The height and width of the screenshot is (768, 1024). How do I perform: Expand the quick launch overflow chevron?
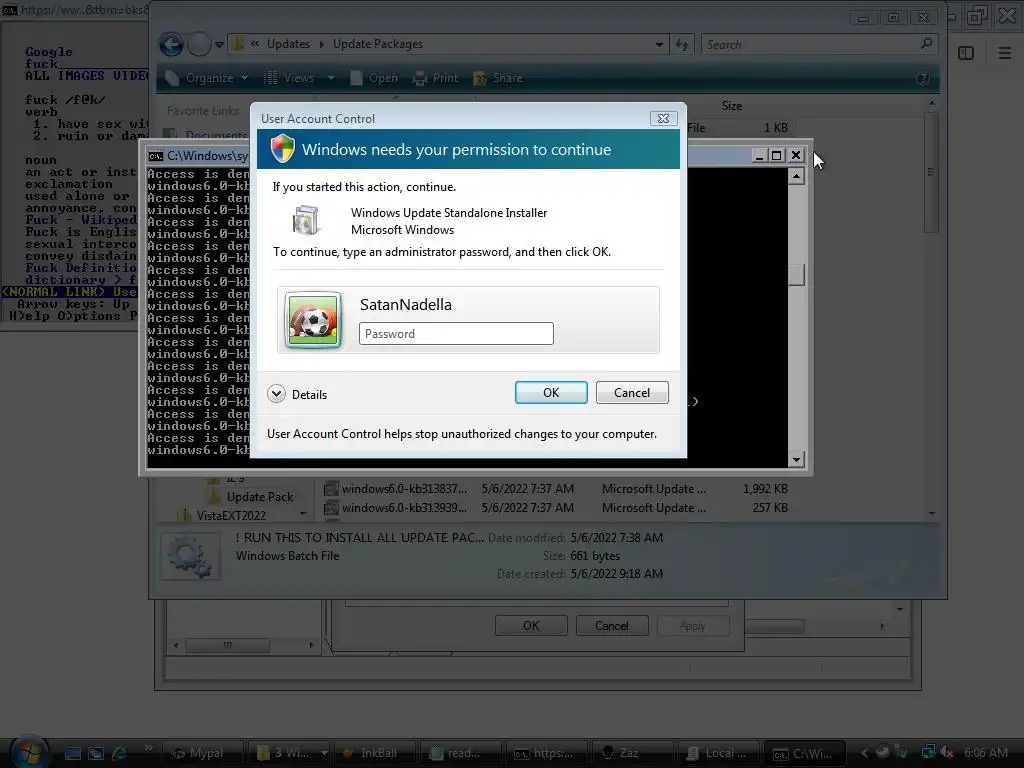point(148,748)
